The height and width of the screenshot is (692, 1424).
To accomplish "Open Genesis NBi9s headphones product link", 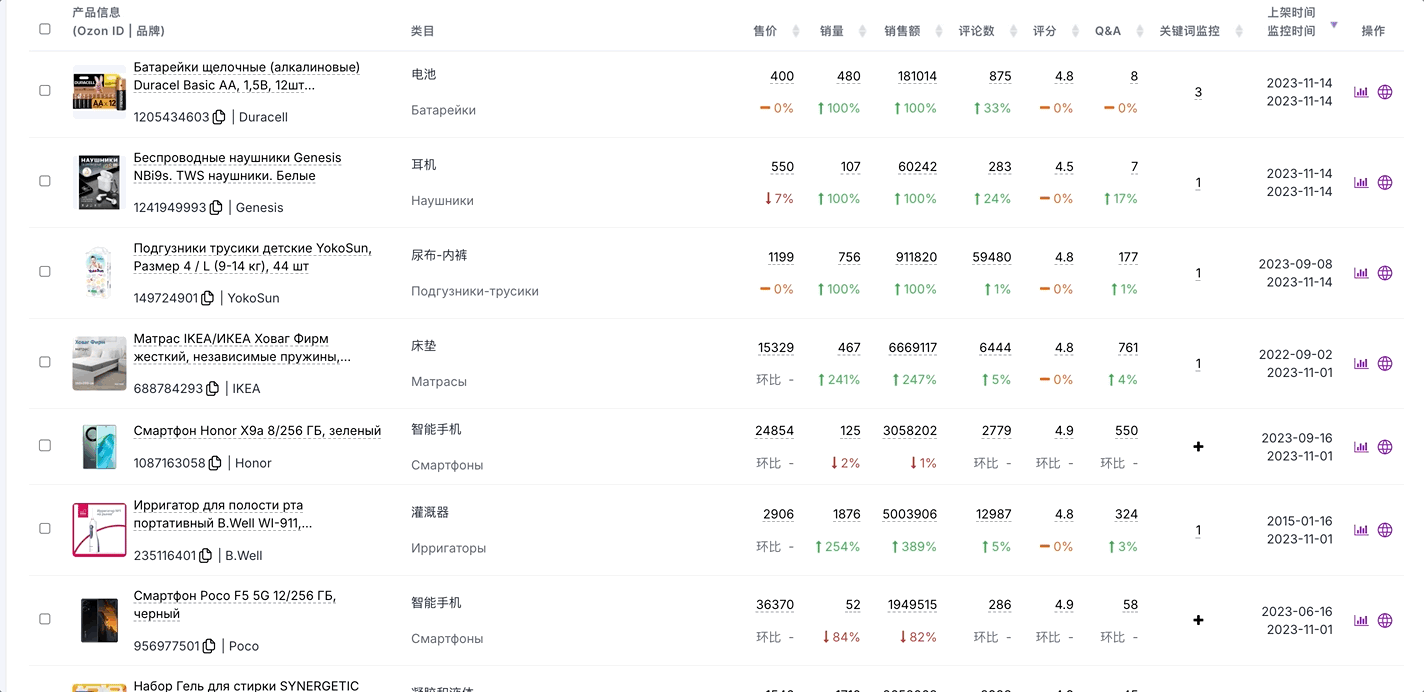I will tap(237, 166).
